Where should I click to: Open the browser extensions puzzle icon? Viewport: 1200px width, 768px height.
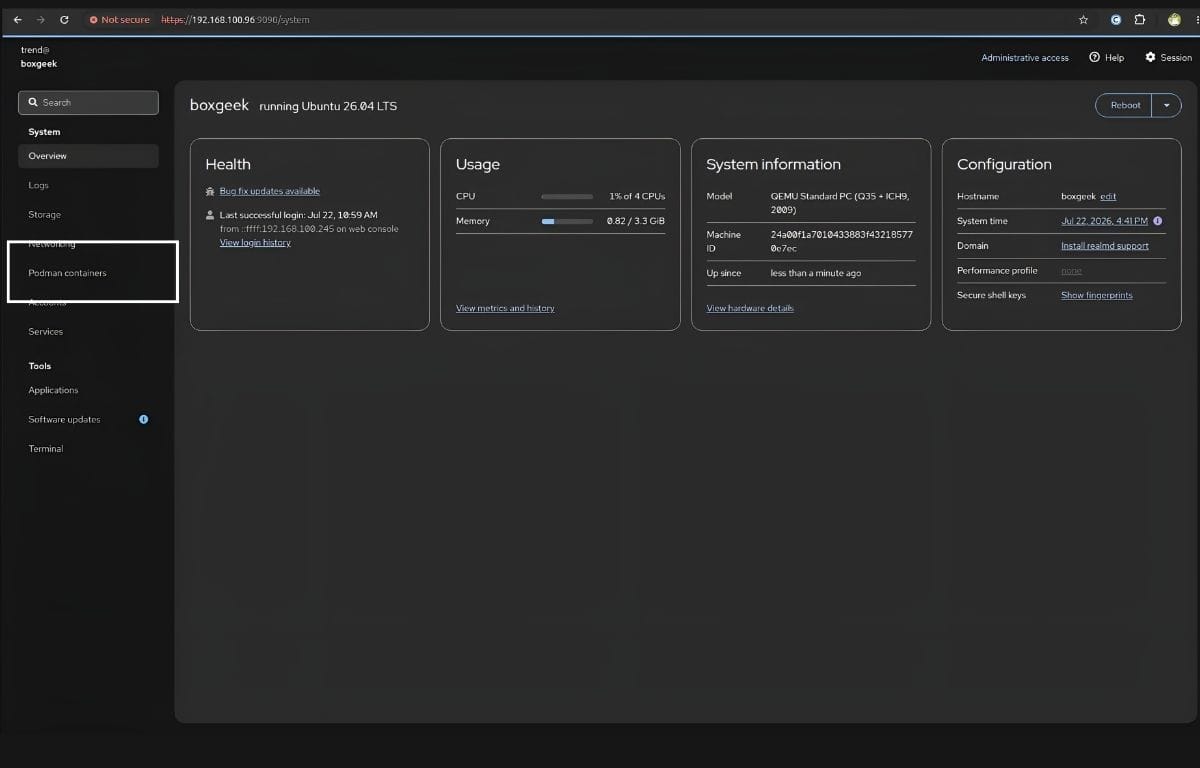(1140, 19)
